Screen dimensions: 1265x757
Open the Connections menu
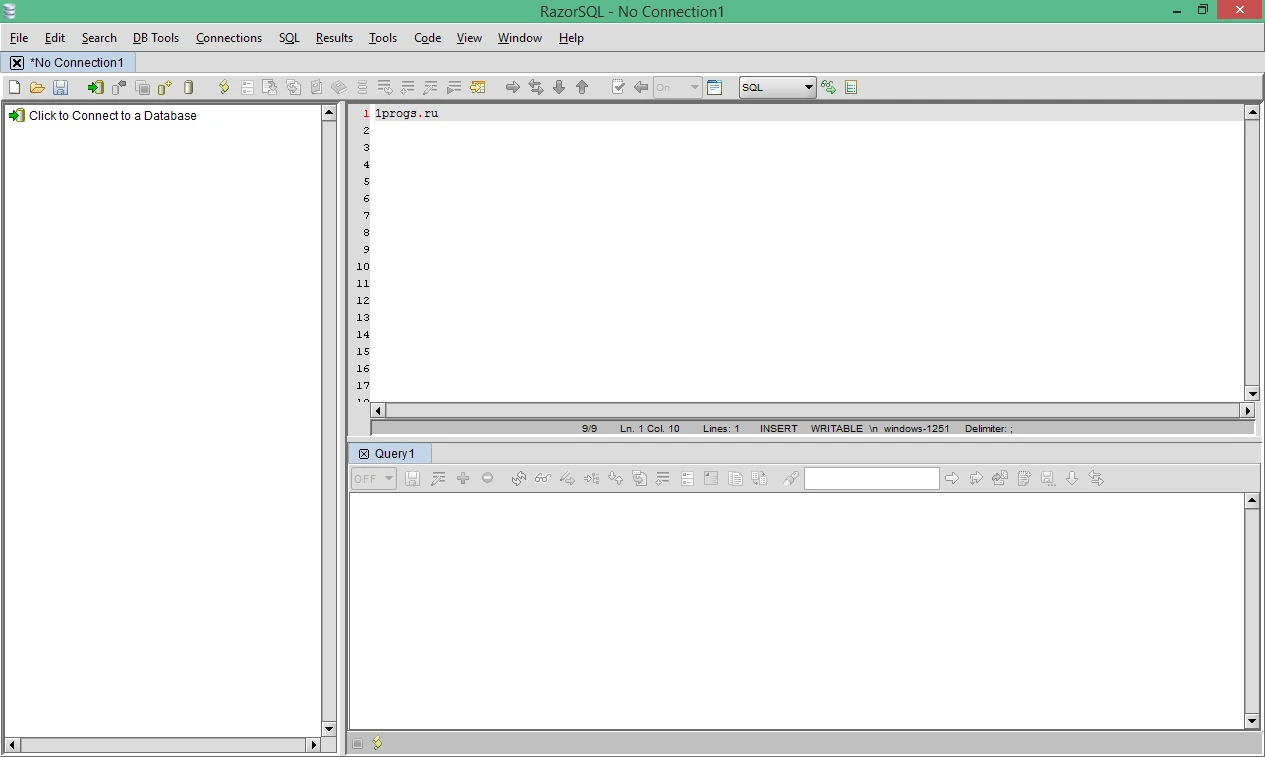click(x=229, y=38)
